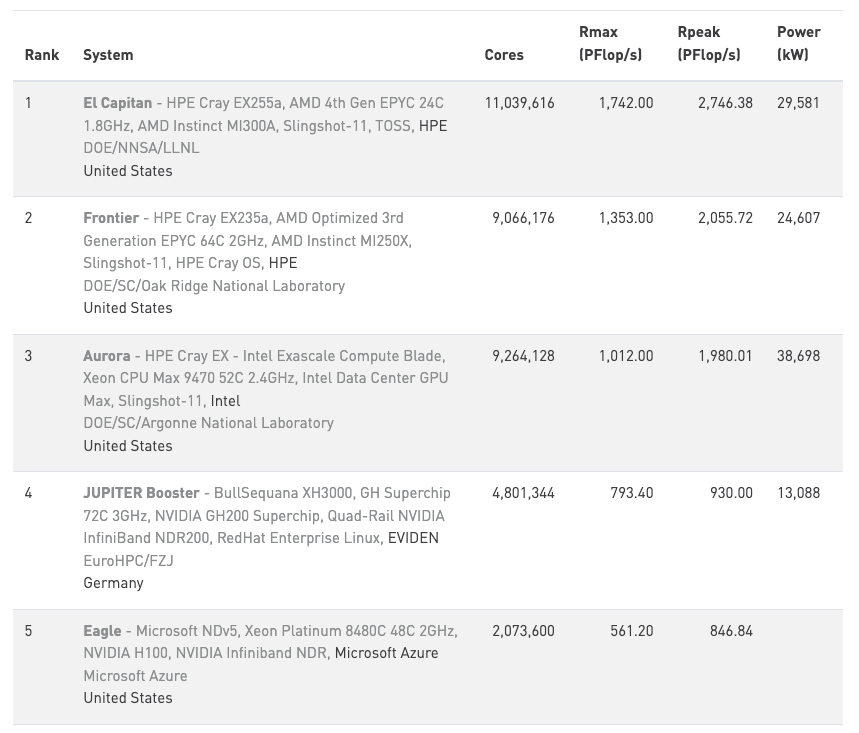Click the Power (kW) column header
Image resolution: width=859 pixels, height=733 pixels.
coord(798,44)
